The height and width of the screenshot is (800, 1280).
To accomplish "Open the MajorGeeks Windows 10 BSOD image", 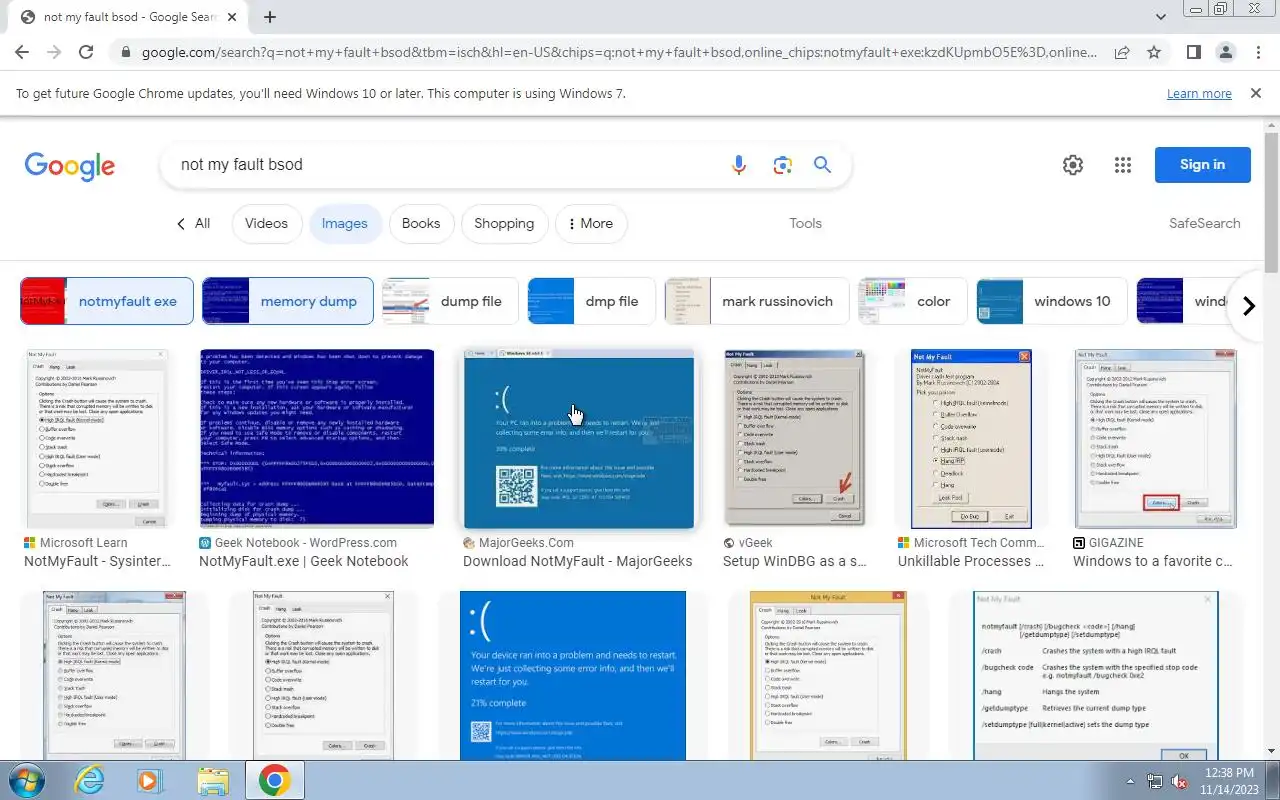I will coord(578,438).
